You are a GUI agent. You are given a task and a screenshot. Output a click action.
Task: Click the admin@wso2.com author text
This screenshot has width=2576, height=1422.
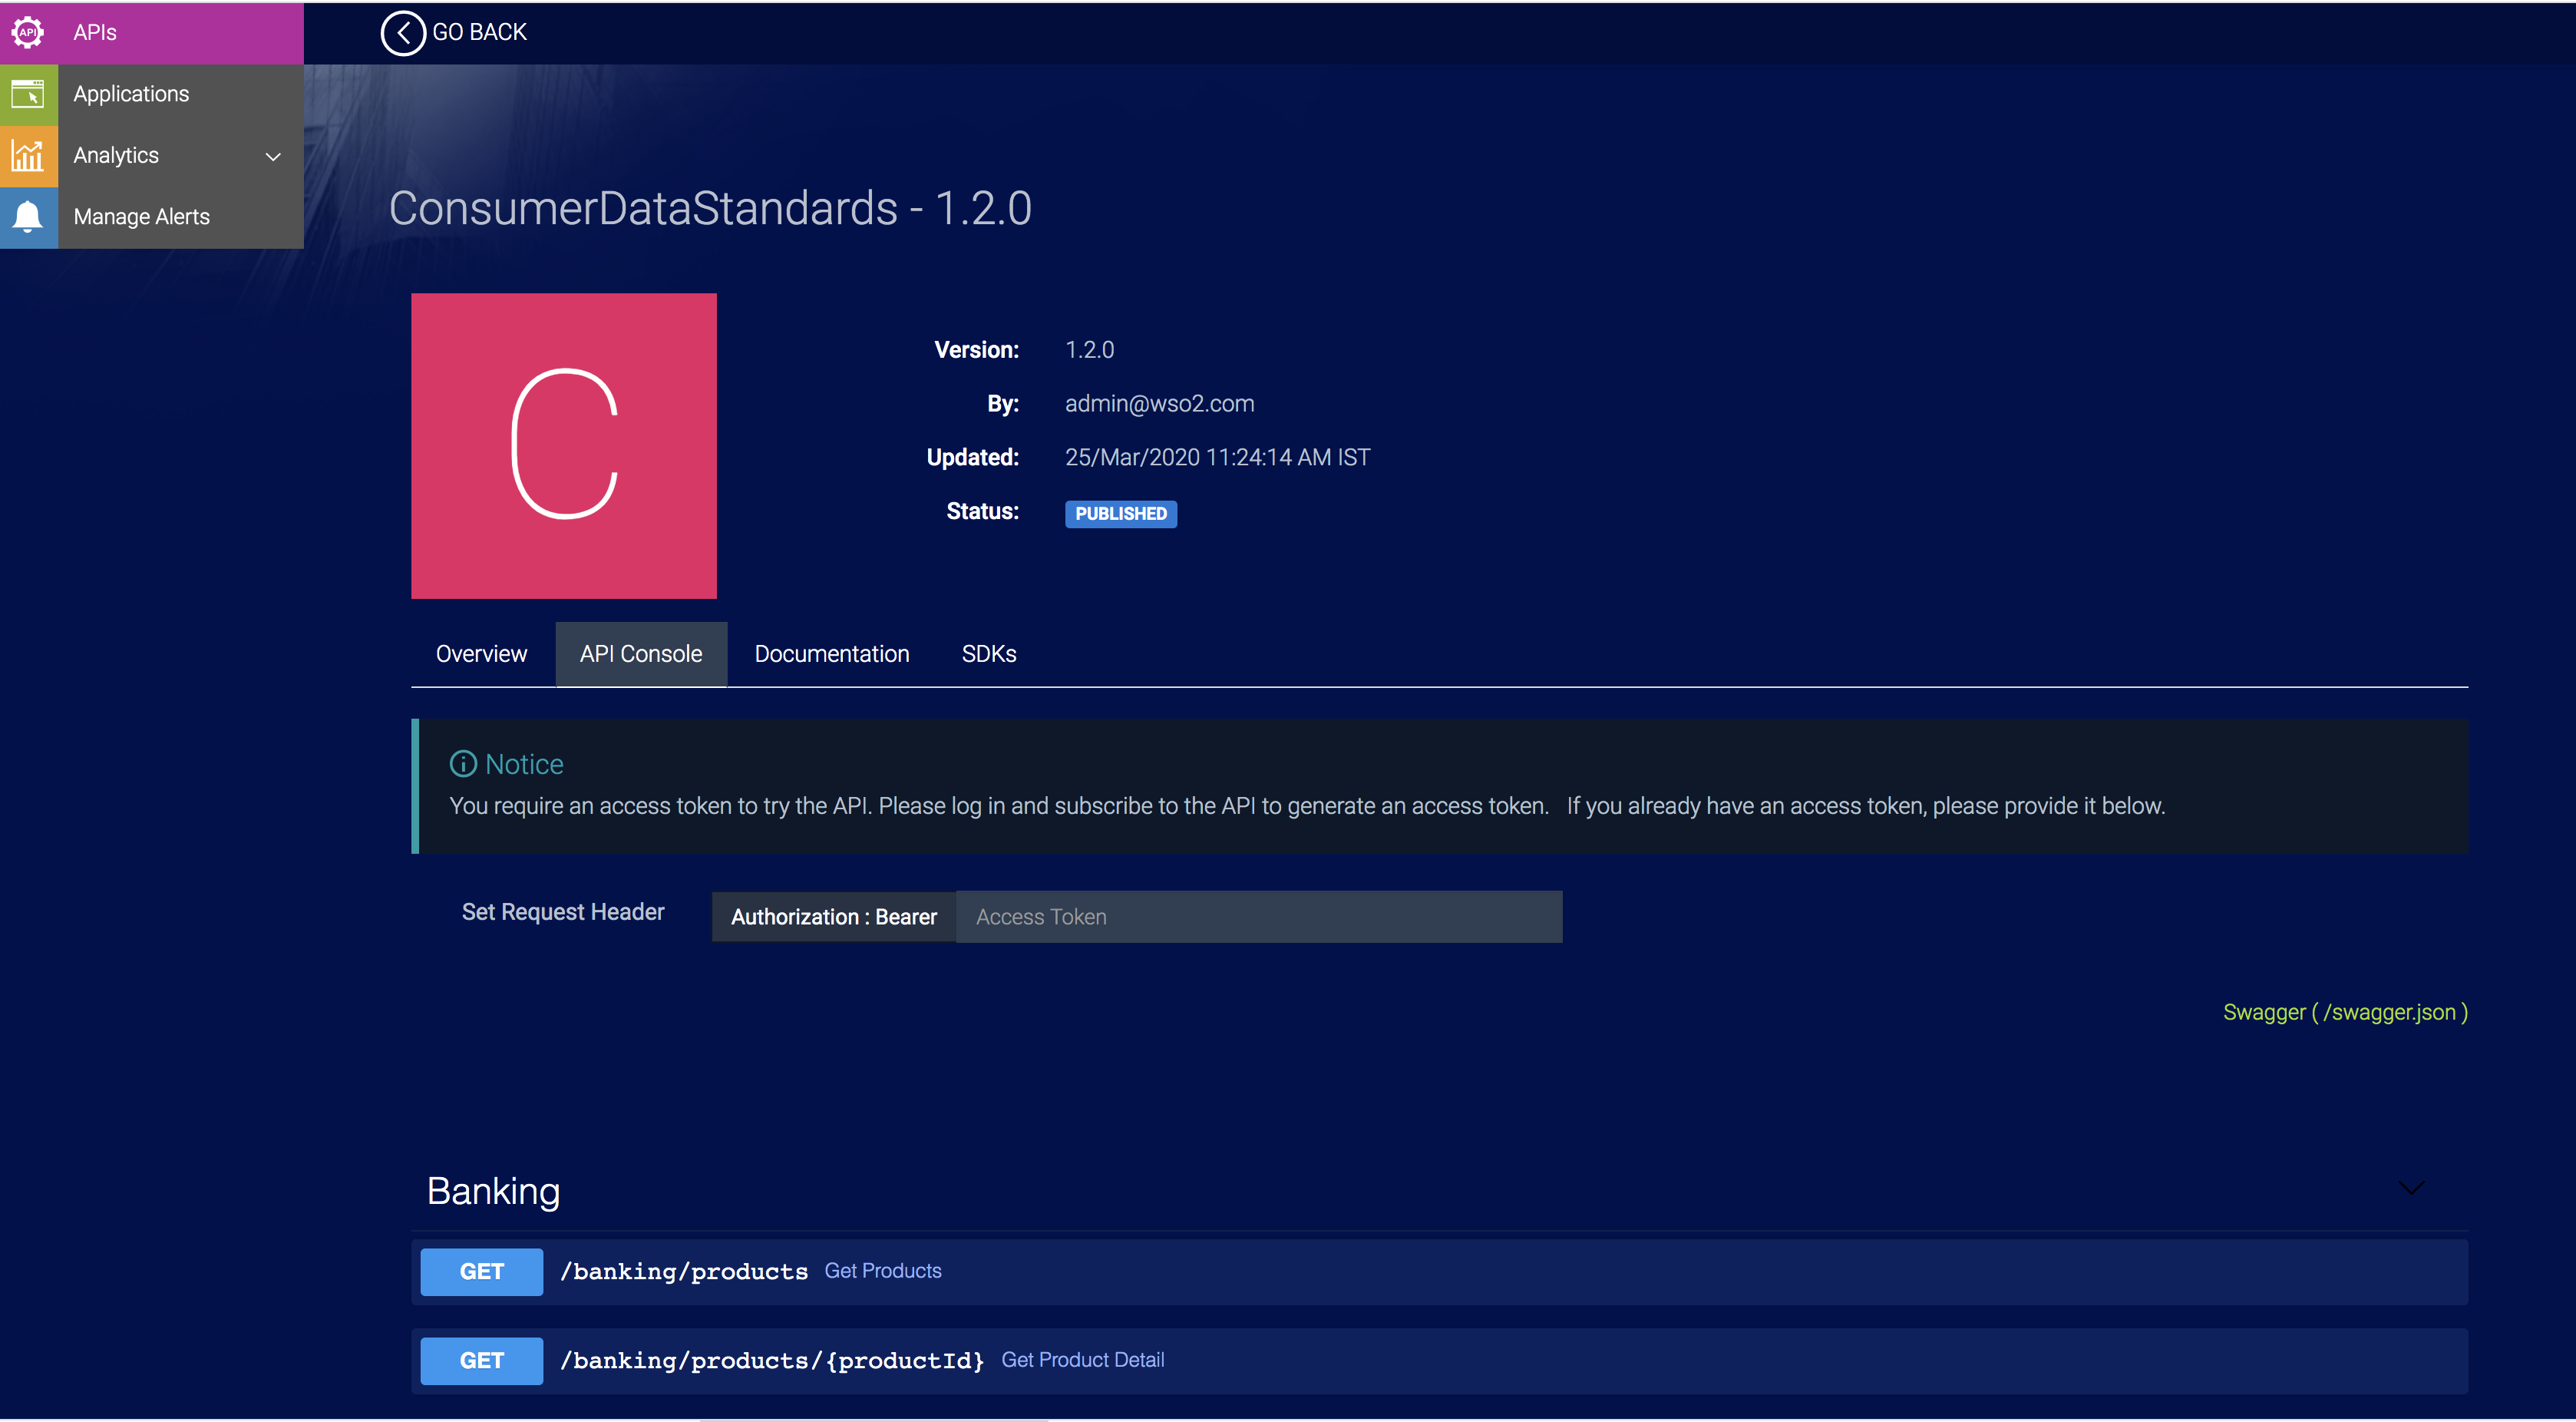pyautogui.click(x=1159, y=404)
